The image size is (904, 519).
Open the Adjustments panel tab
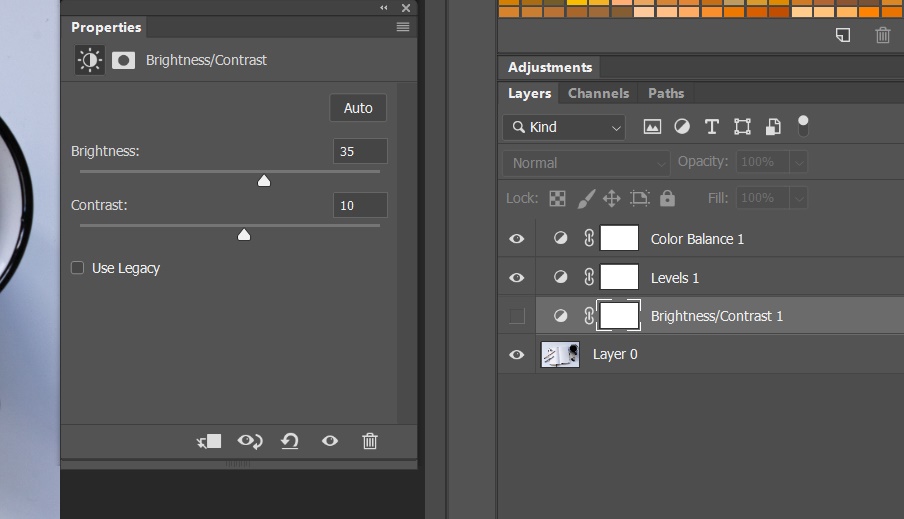[549, 67]
